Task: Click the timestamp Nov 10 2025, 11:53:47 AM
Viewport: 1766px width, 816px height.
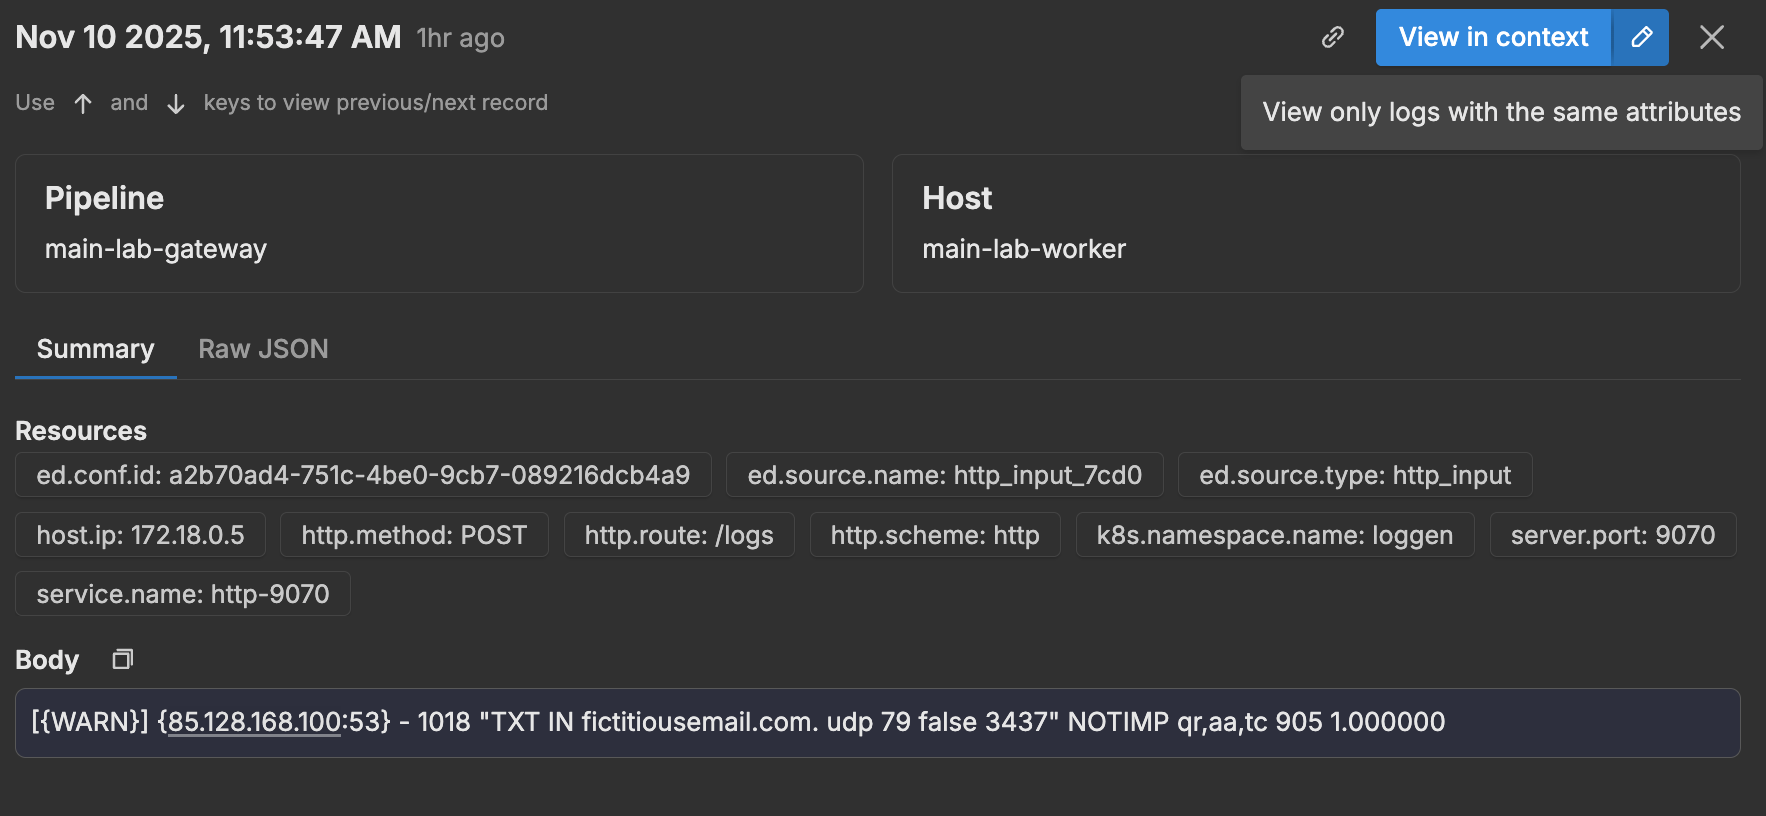Action: click(208, 38)
